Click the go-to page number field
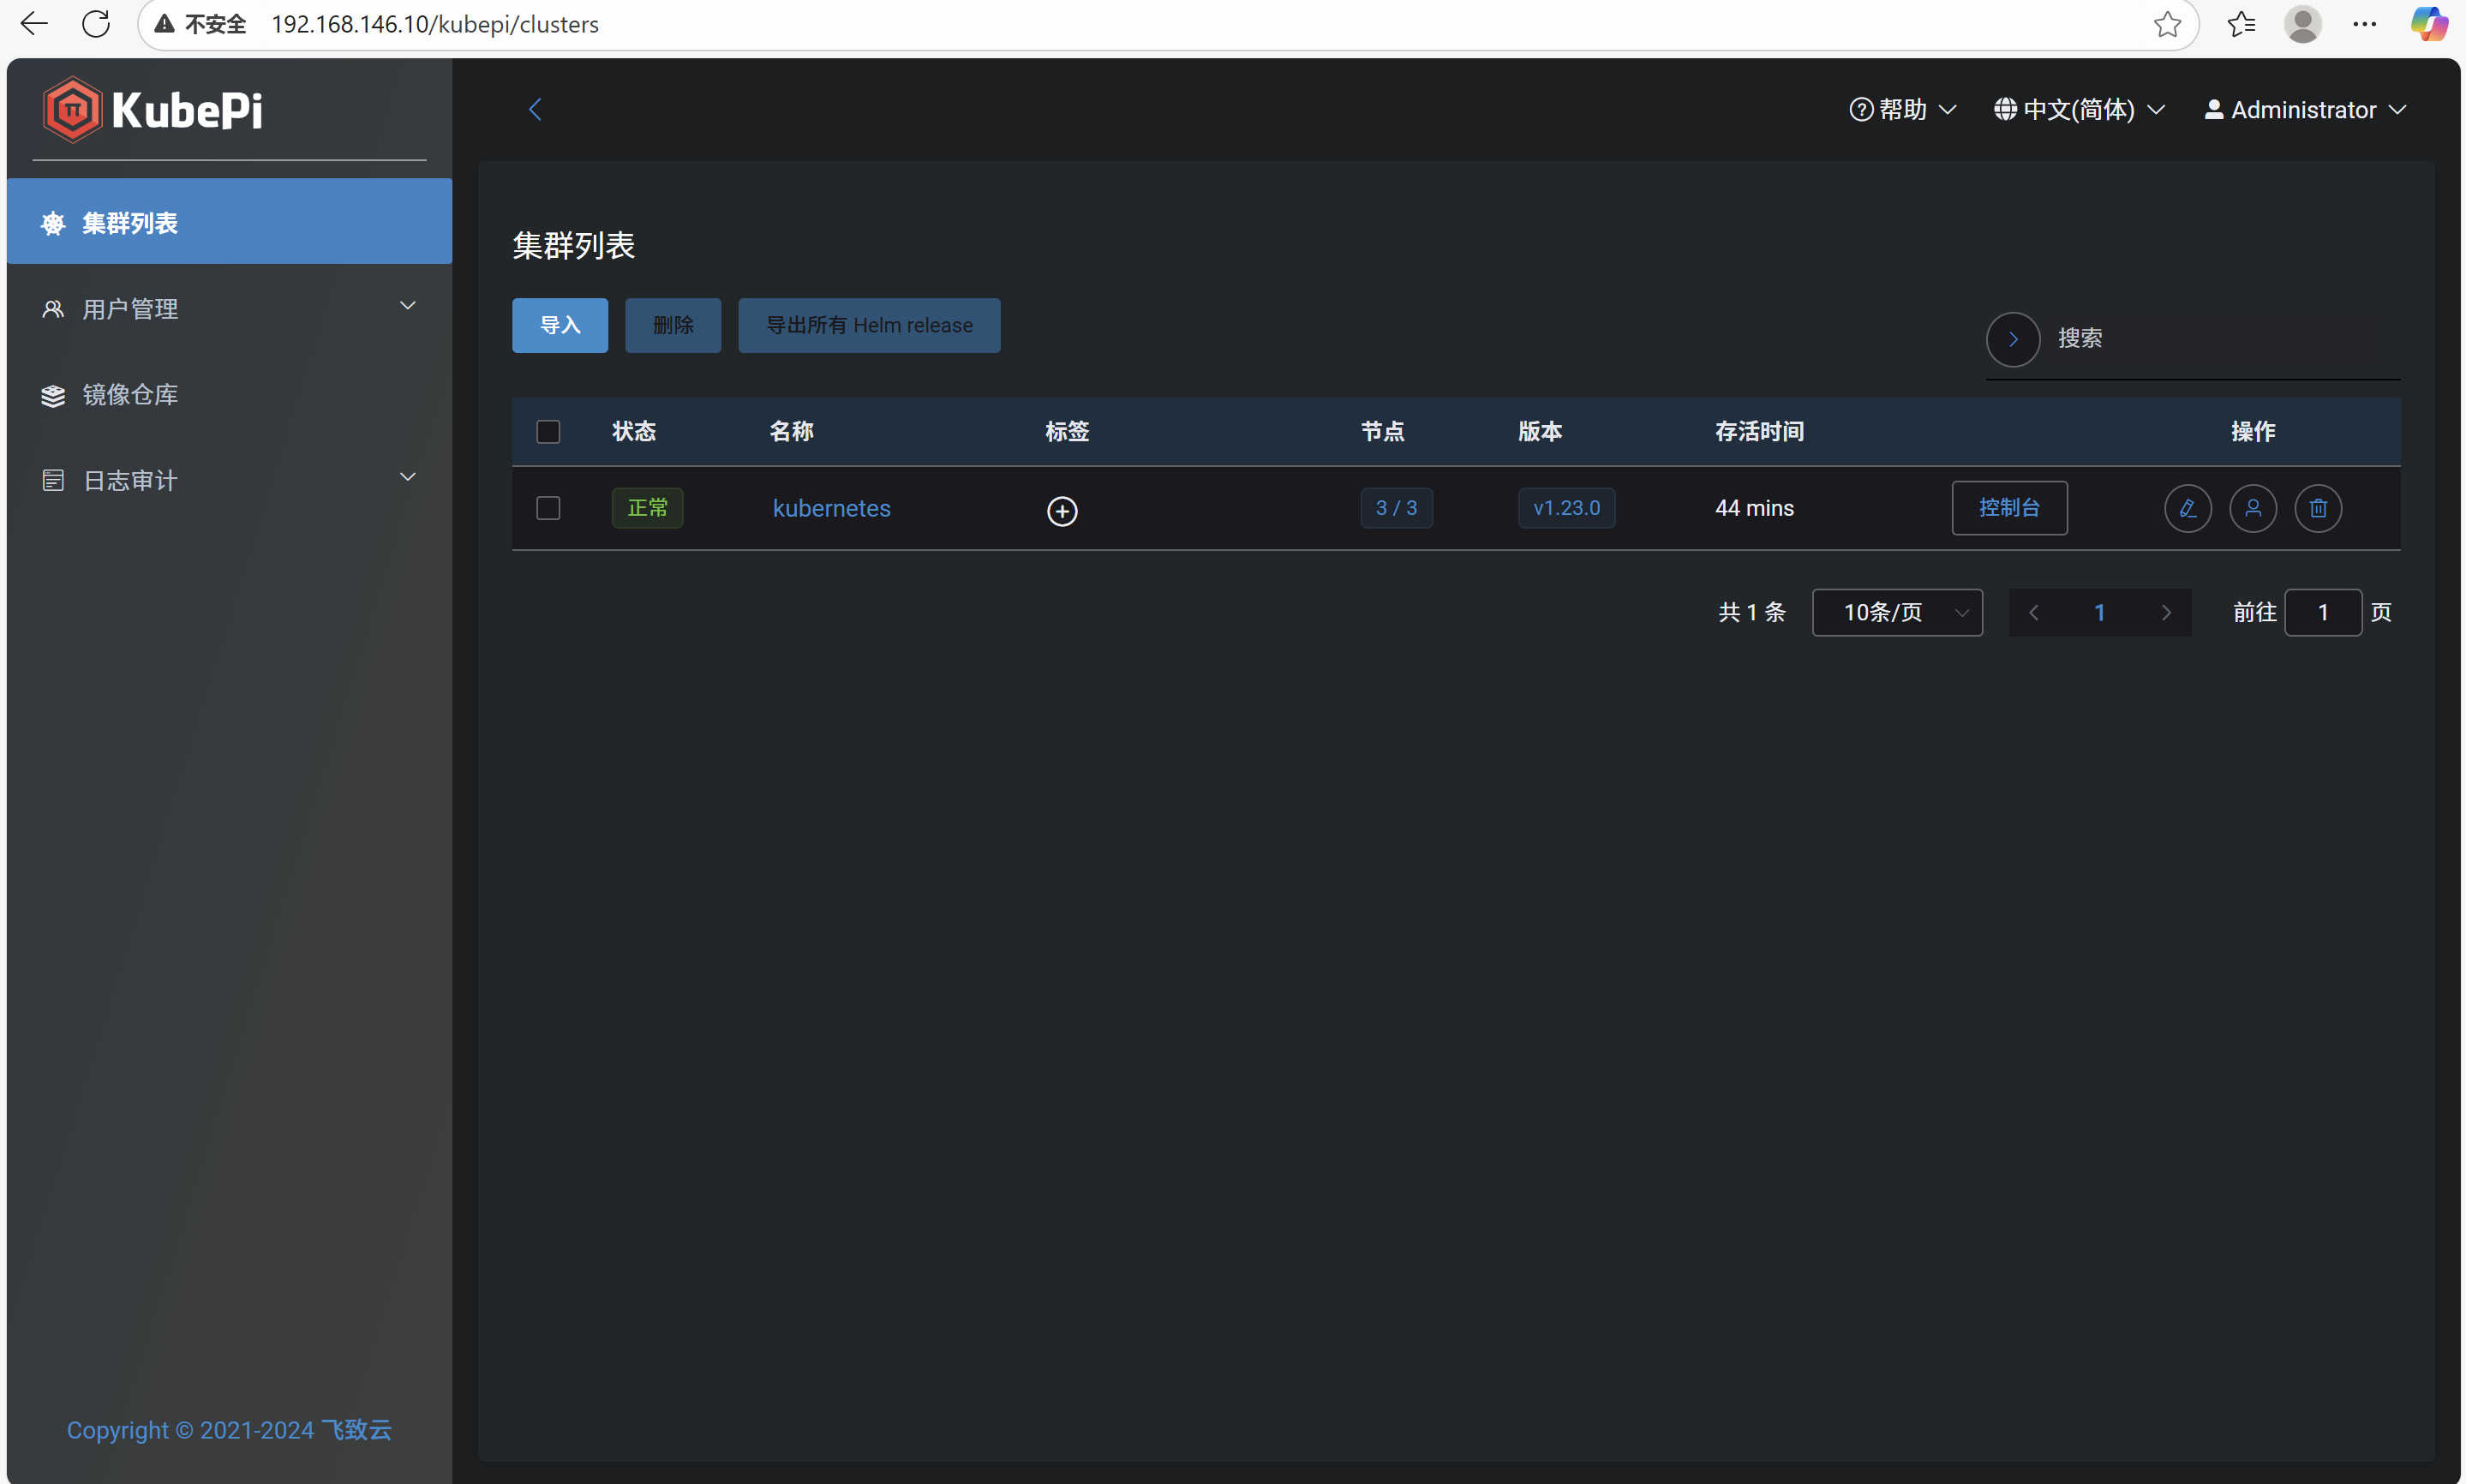 (x=2322, y=612)
